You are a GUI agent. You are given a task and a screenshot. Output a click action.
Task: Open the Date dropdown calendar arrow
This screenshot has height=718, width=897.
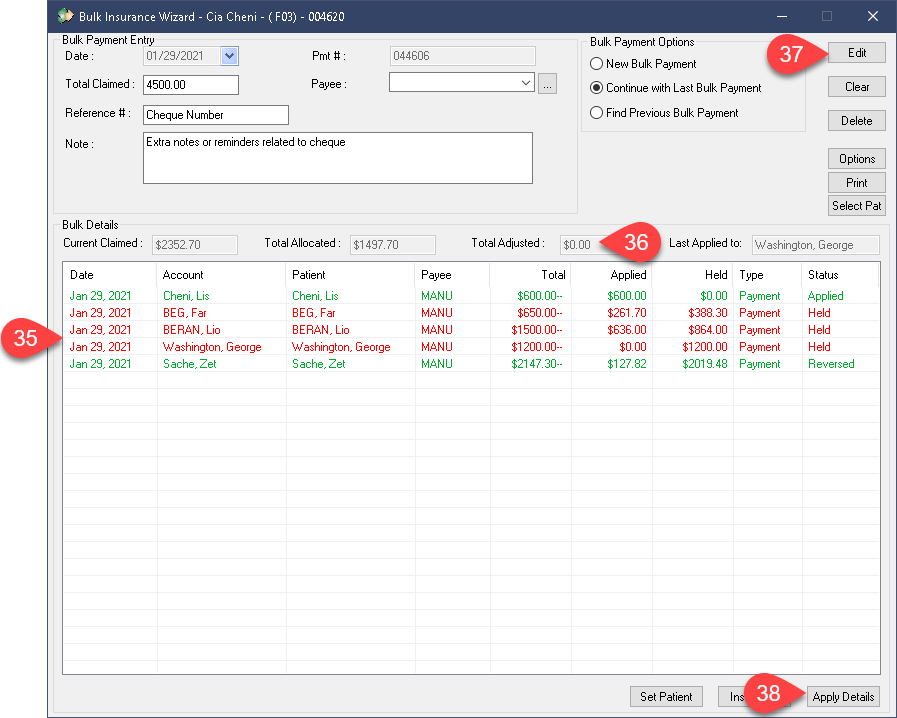click(x=229, y=56)
